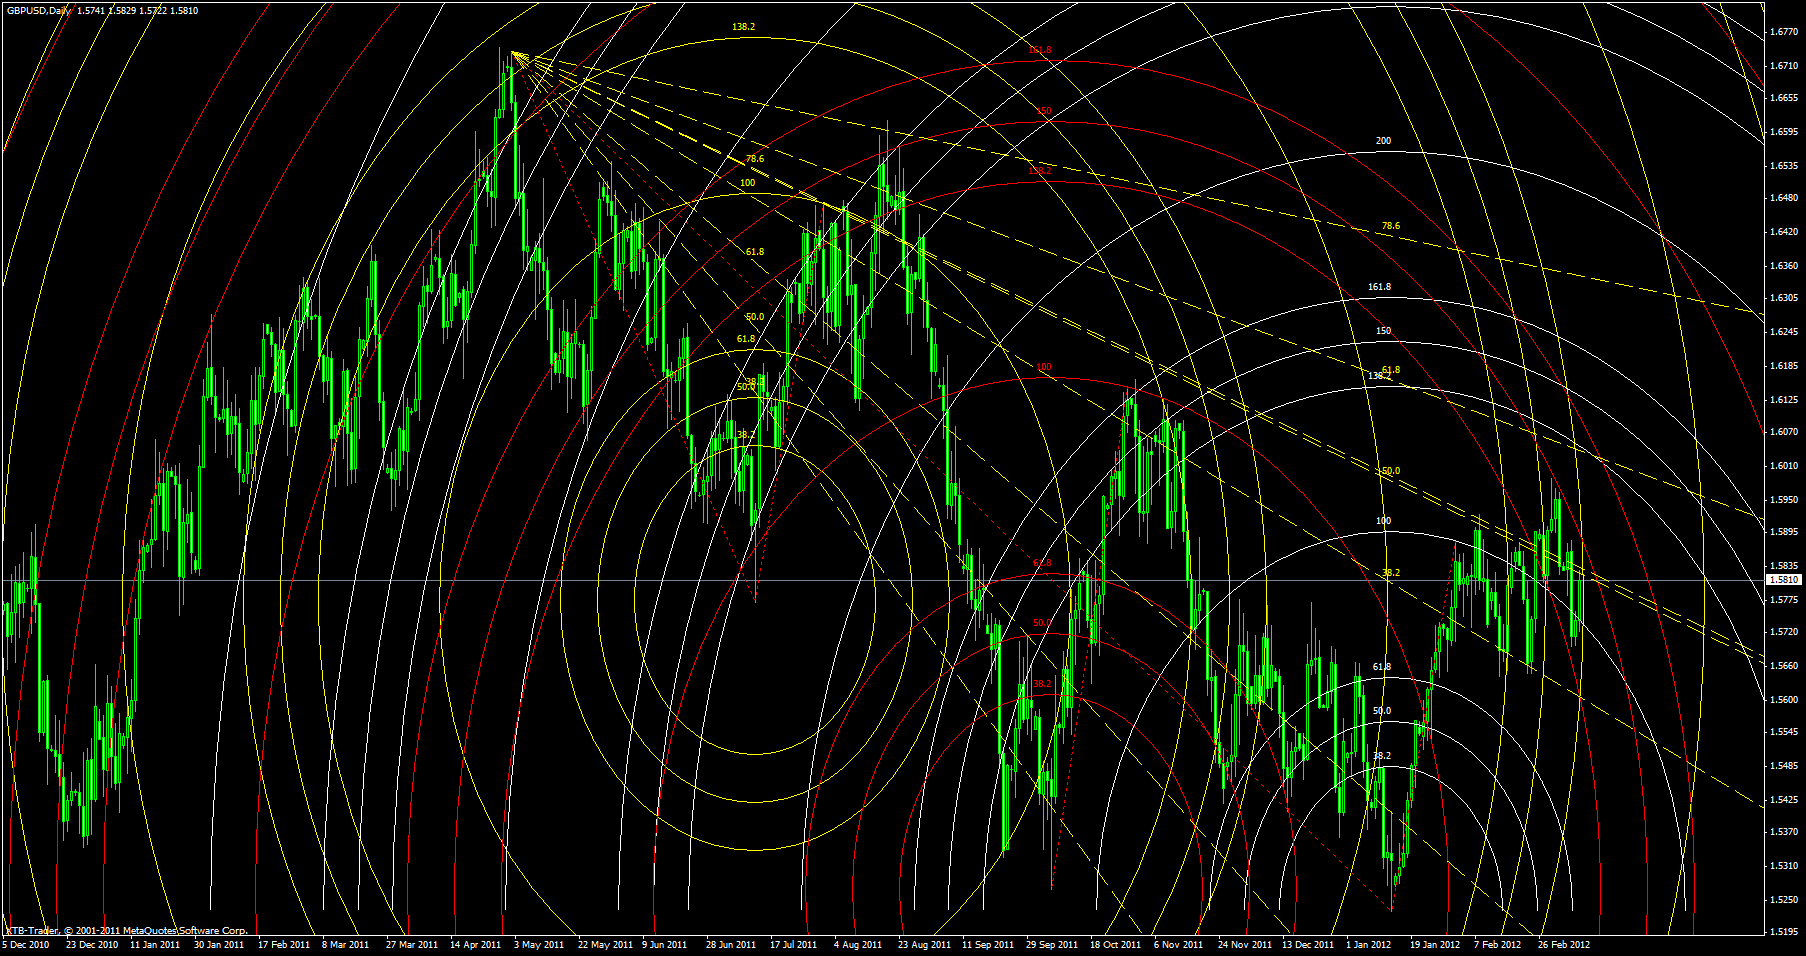1806x956 pixels.
Task: Click the 1.6245 price axis label
Action: (1783, 332)
